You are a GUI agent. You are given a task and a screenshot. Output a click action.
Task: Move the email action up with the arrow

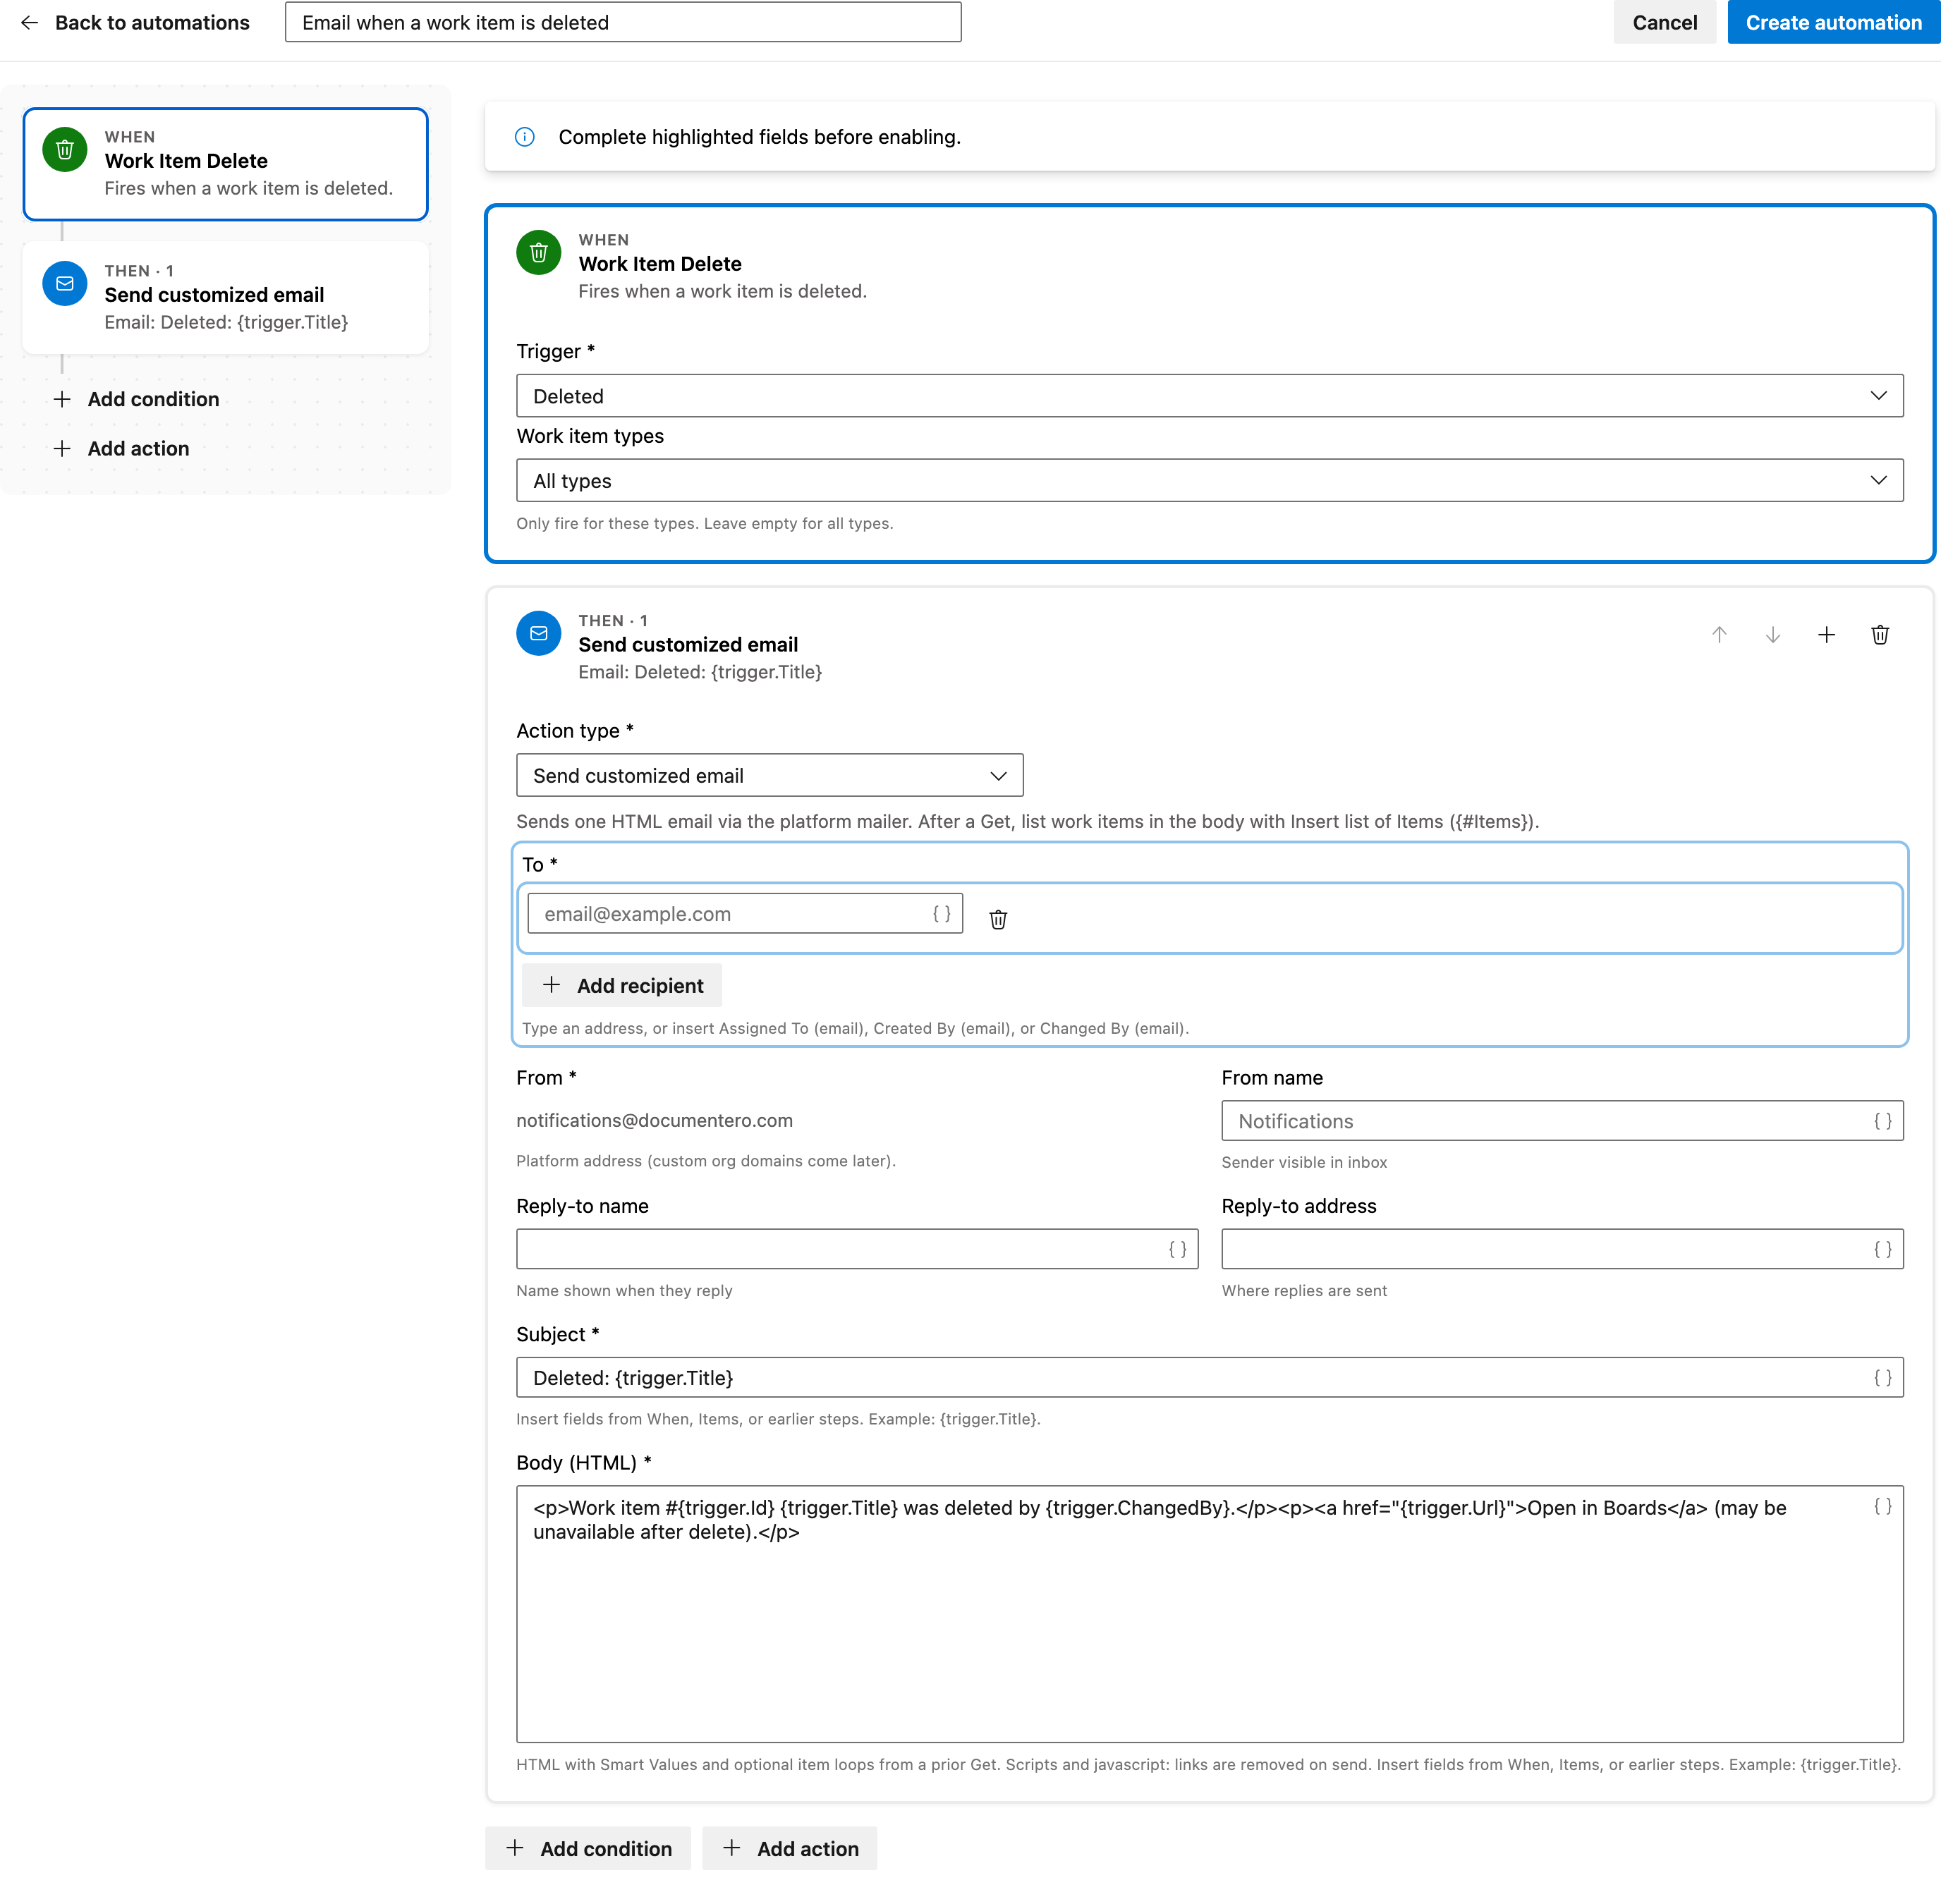(1719, 635)
